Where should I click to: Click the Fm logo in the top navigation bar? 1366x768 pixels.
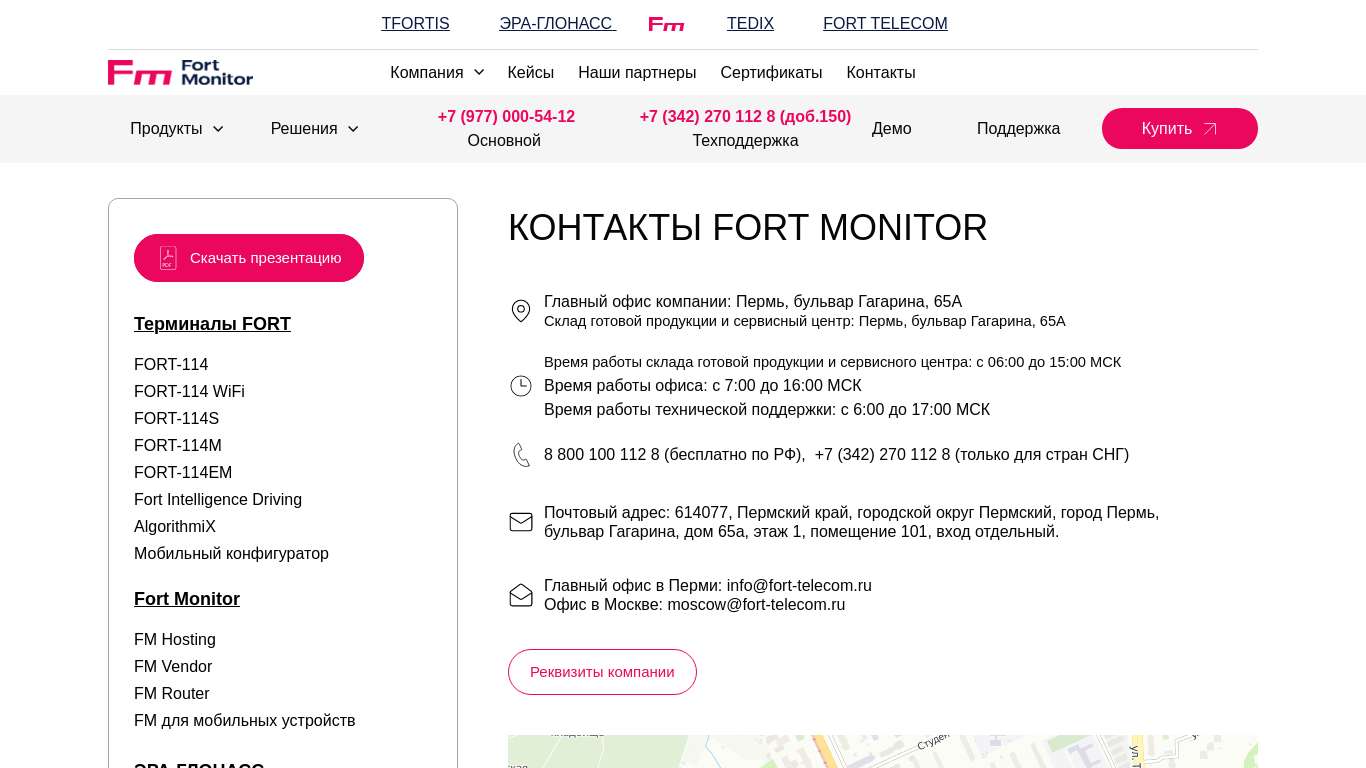665,24
